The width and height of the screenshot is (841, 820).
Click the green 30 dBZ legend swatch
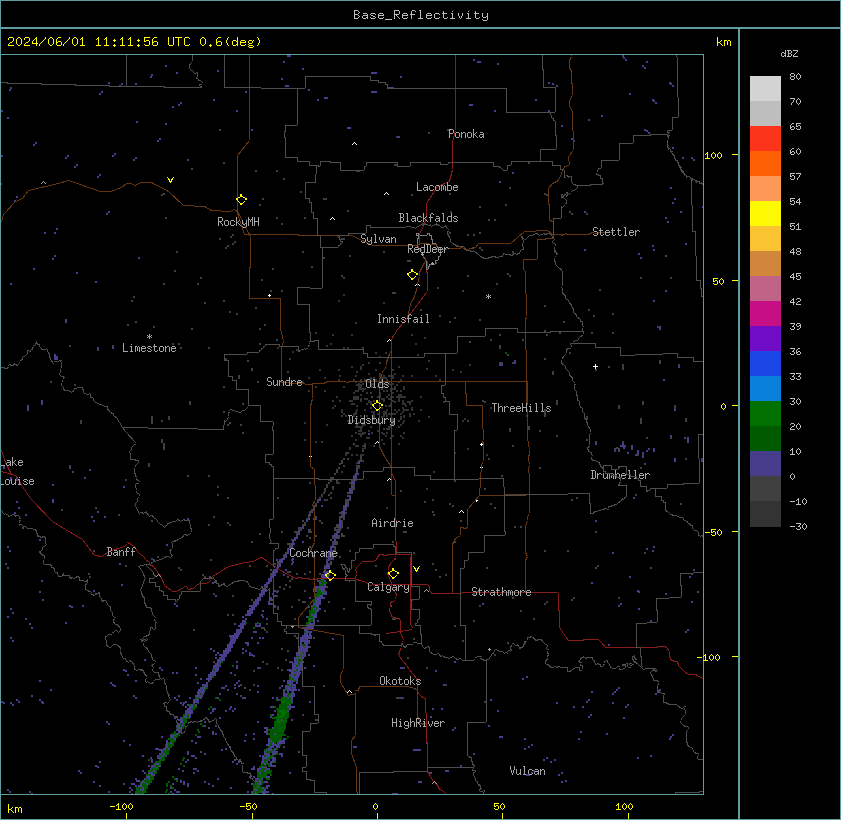765,413
